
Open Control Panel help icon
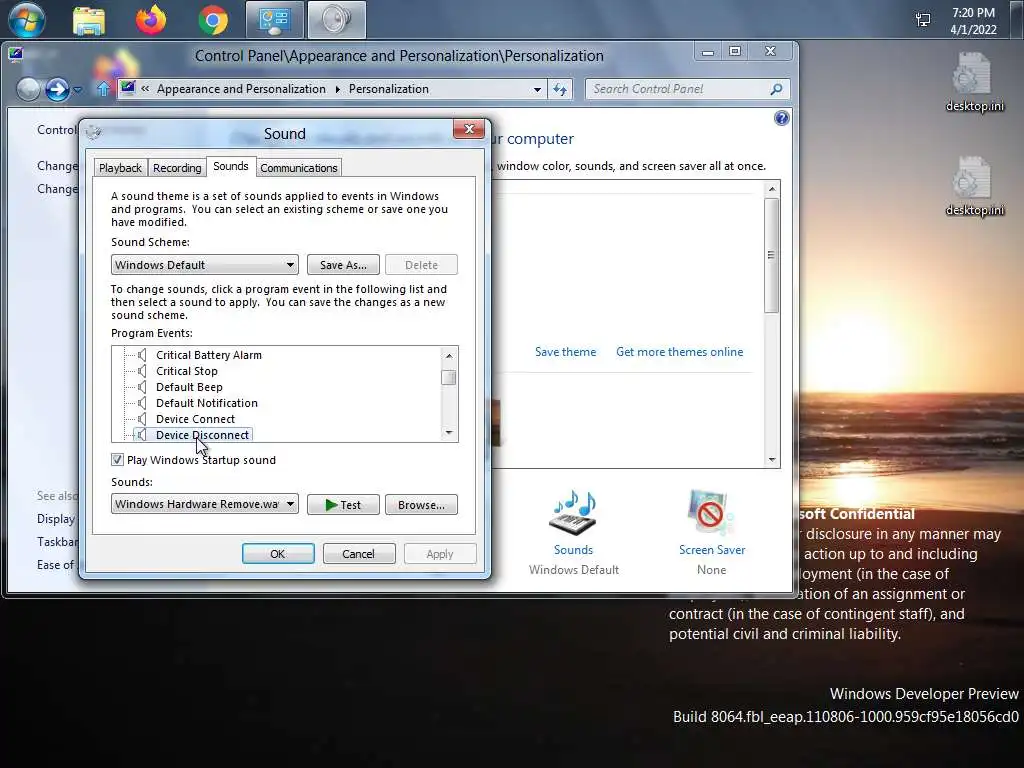[x=781, y=118]
